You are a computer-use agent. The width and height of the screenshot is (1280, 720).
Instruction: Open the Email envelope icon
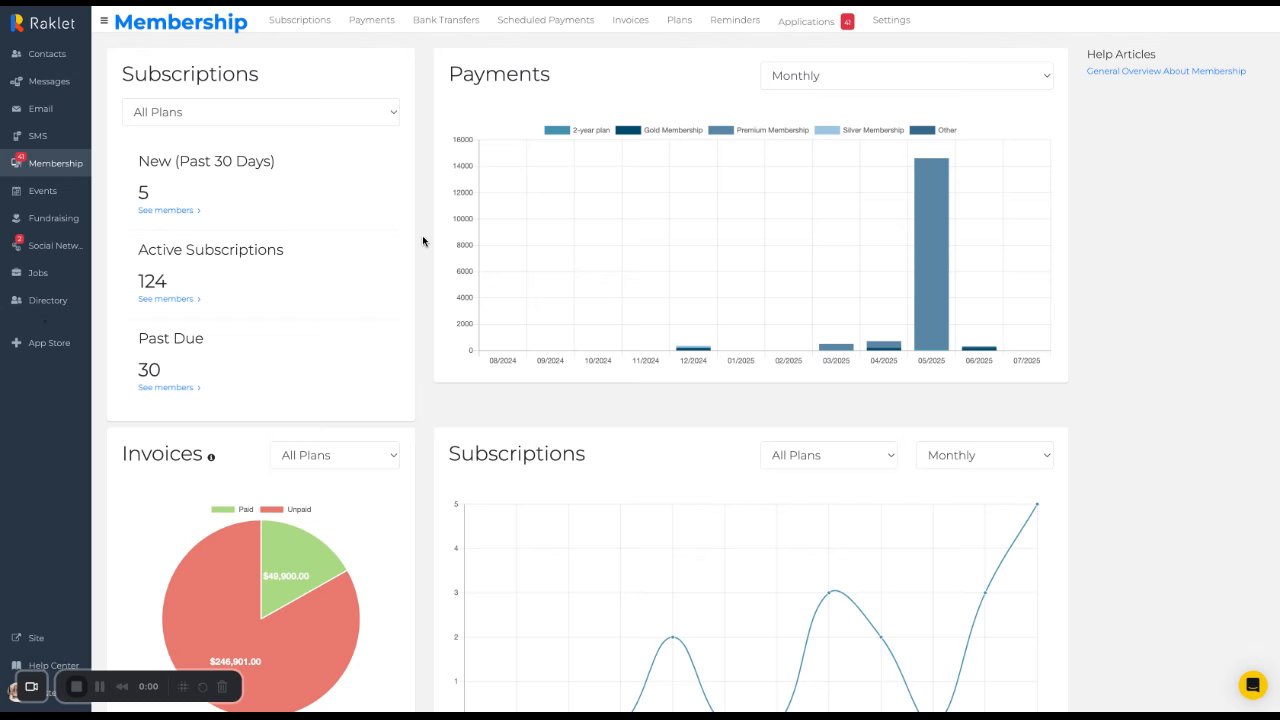coord(16,108)
